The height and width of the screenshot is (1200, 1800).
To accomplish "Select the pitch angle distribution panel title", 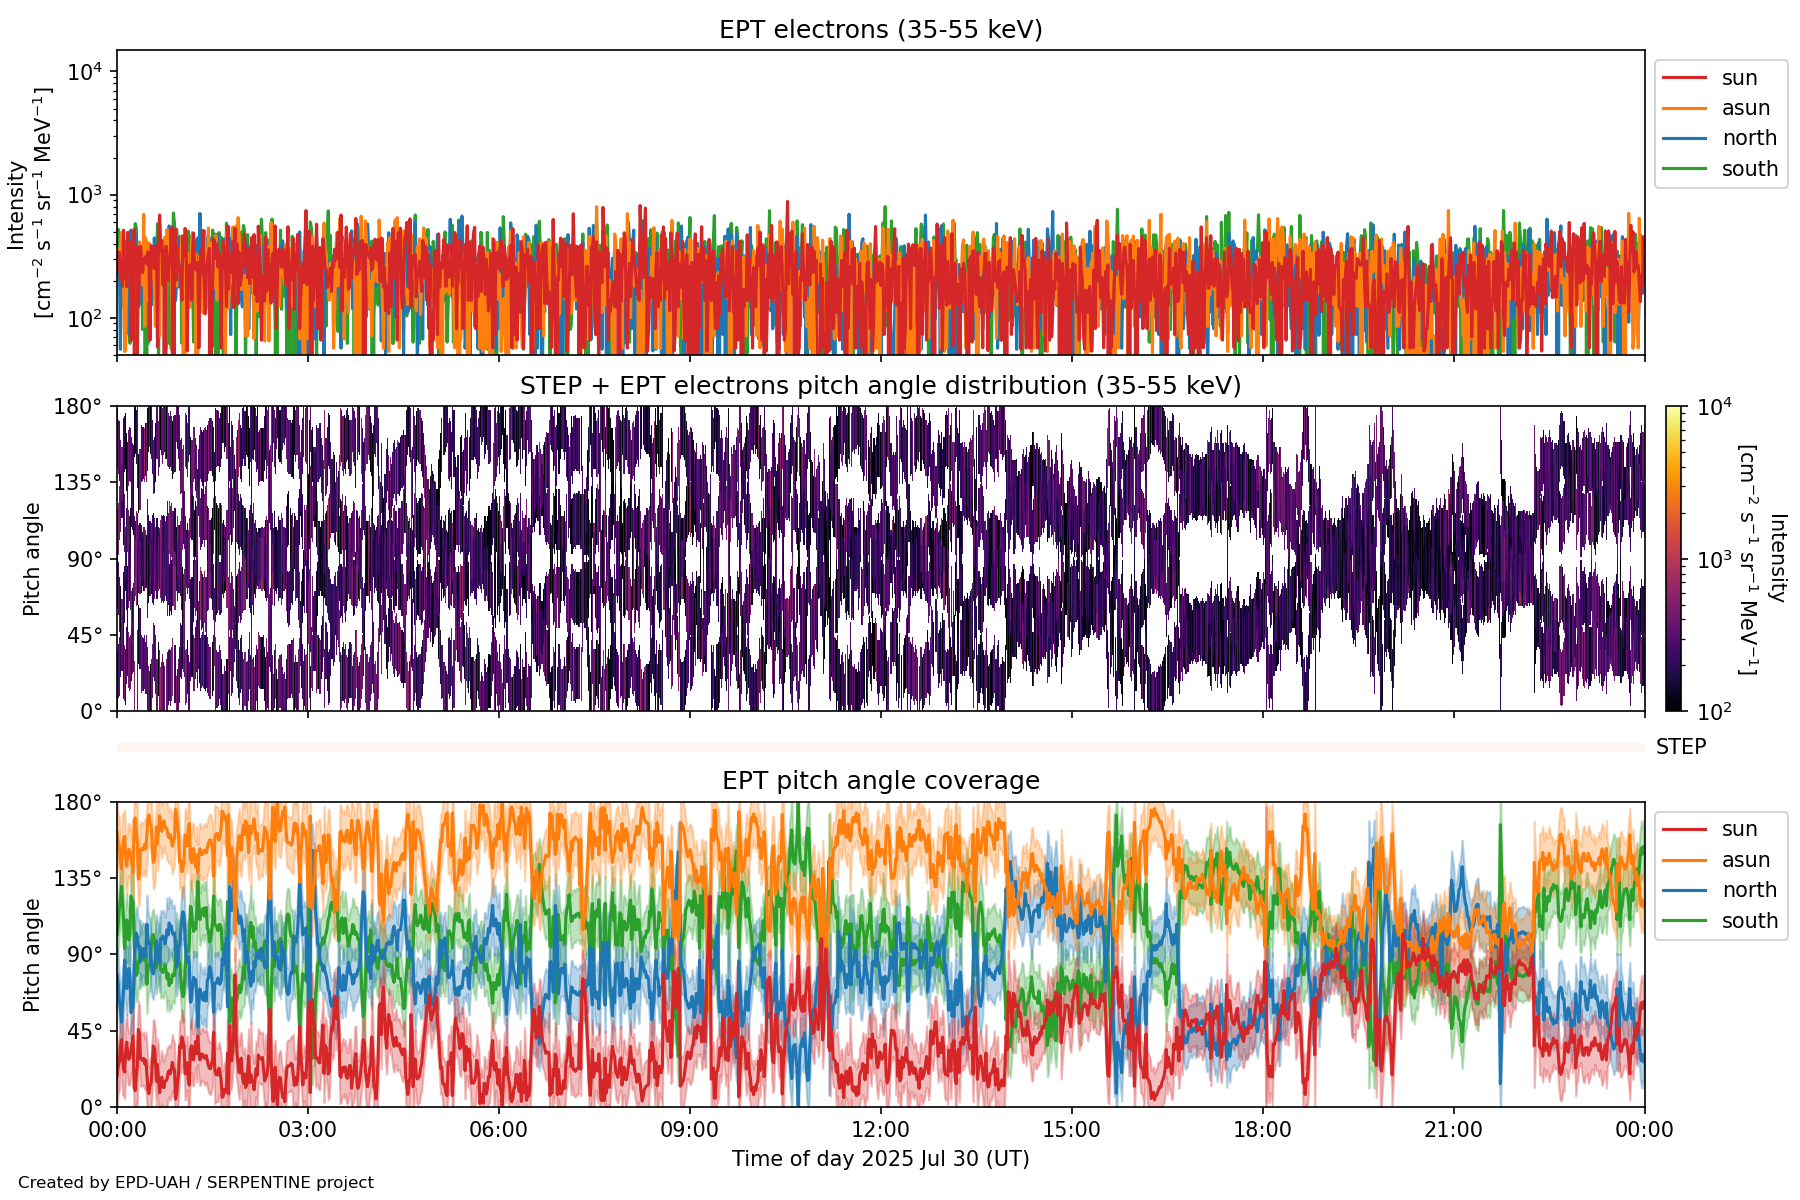I will coord(880,386).
